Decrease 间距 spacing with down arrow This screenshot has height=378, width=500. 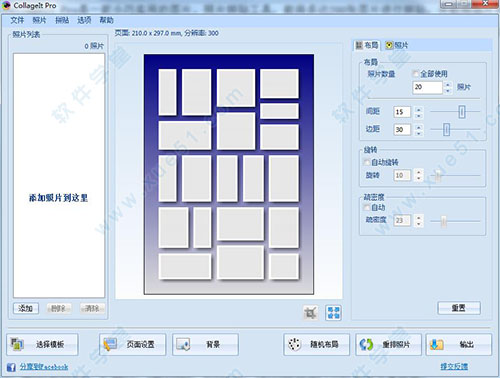pyautogui.click(x=419, y=115)
